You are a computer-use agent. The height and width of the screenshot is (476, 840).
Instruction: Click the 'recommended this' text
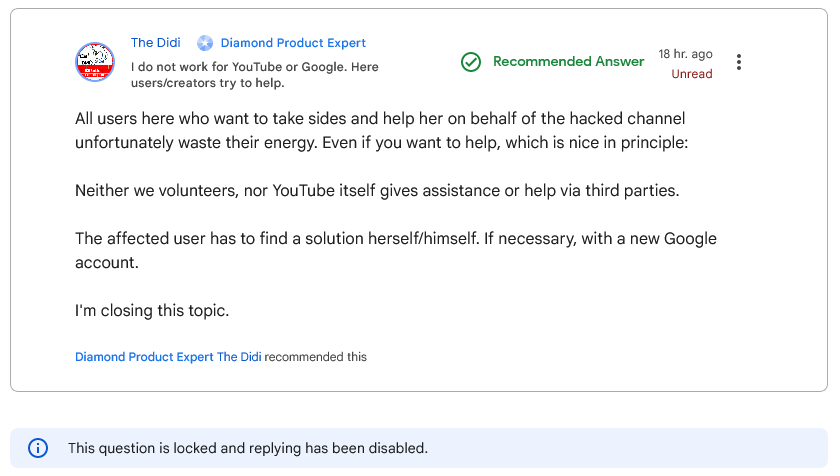coord(316,357)
